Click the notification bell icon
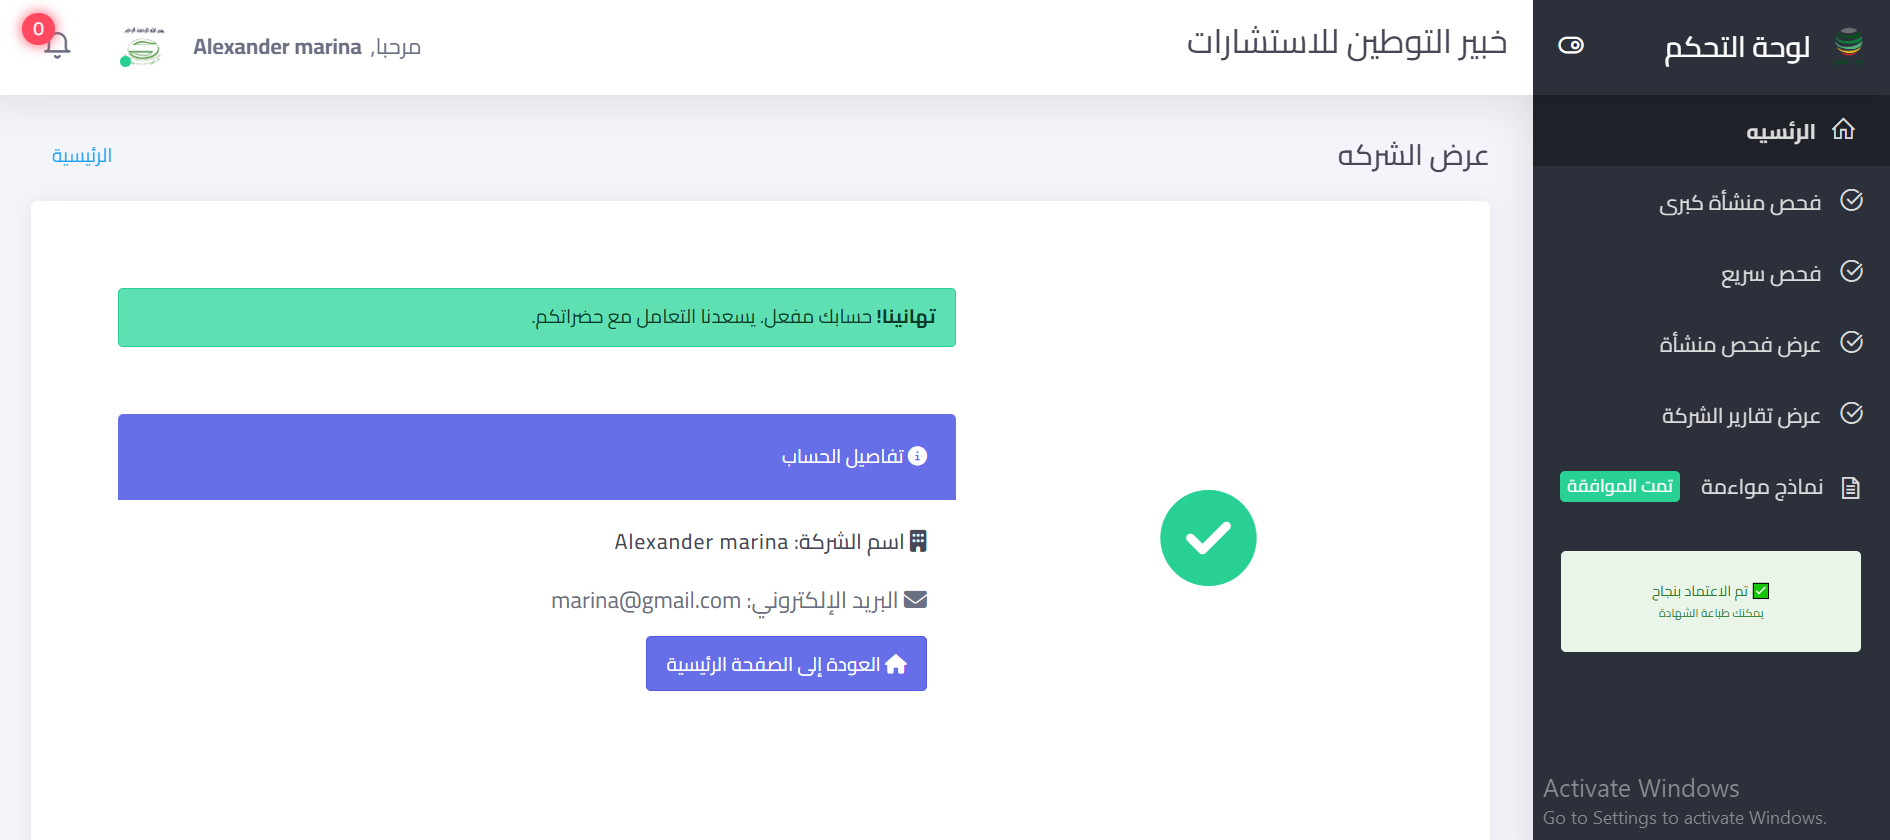 (x=57, y=45)
